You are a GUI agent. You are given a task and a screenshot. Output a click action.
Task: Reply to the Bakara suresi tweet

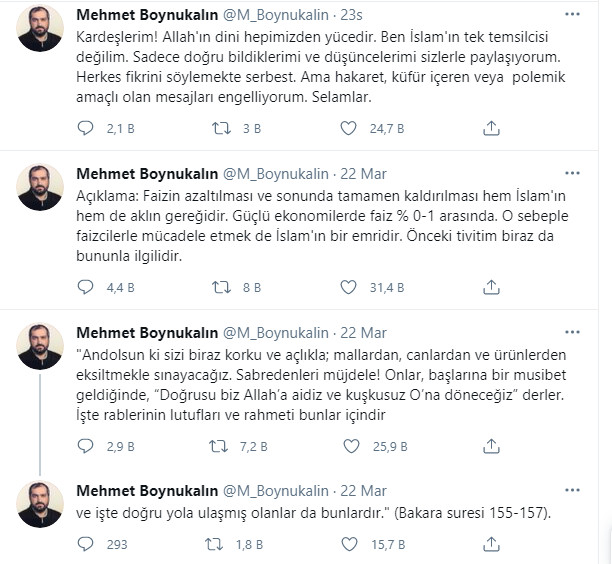tap(86, 544)
